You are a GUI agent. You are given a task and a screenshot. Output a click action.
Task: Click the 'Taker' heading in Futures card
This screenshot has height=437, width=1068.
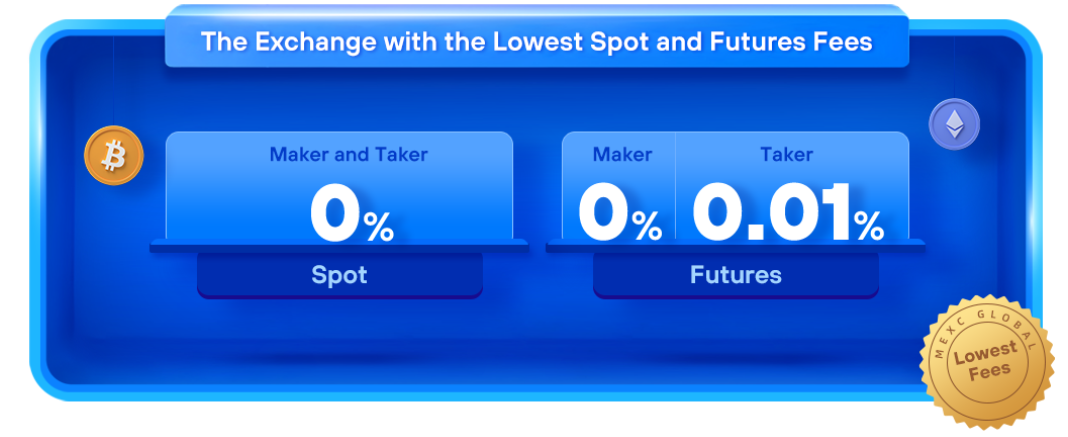point(787,155)
